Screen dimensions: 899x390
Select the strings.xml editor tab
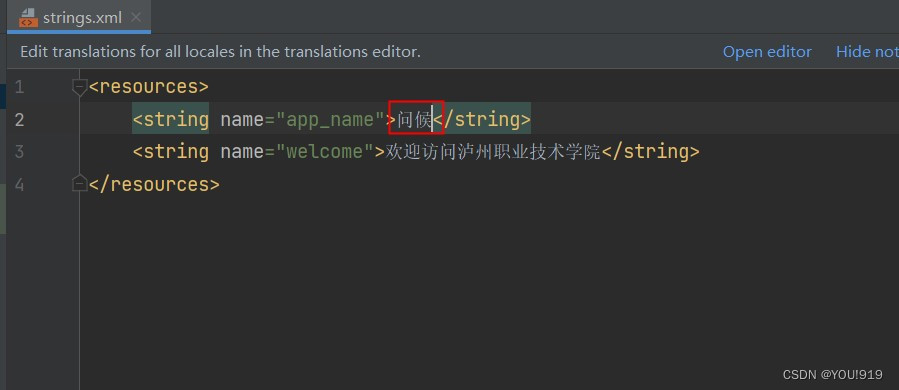tap(79, 17)
